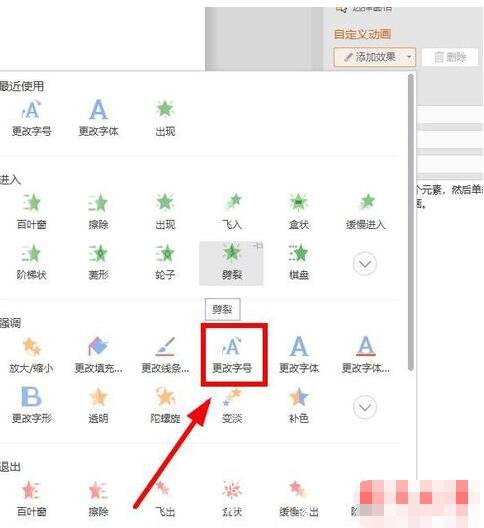Select the 更改线条 color emphasis effect

click(x=165, y=355)
